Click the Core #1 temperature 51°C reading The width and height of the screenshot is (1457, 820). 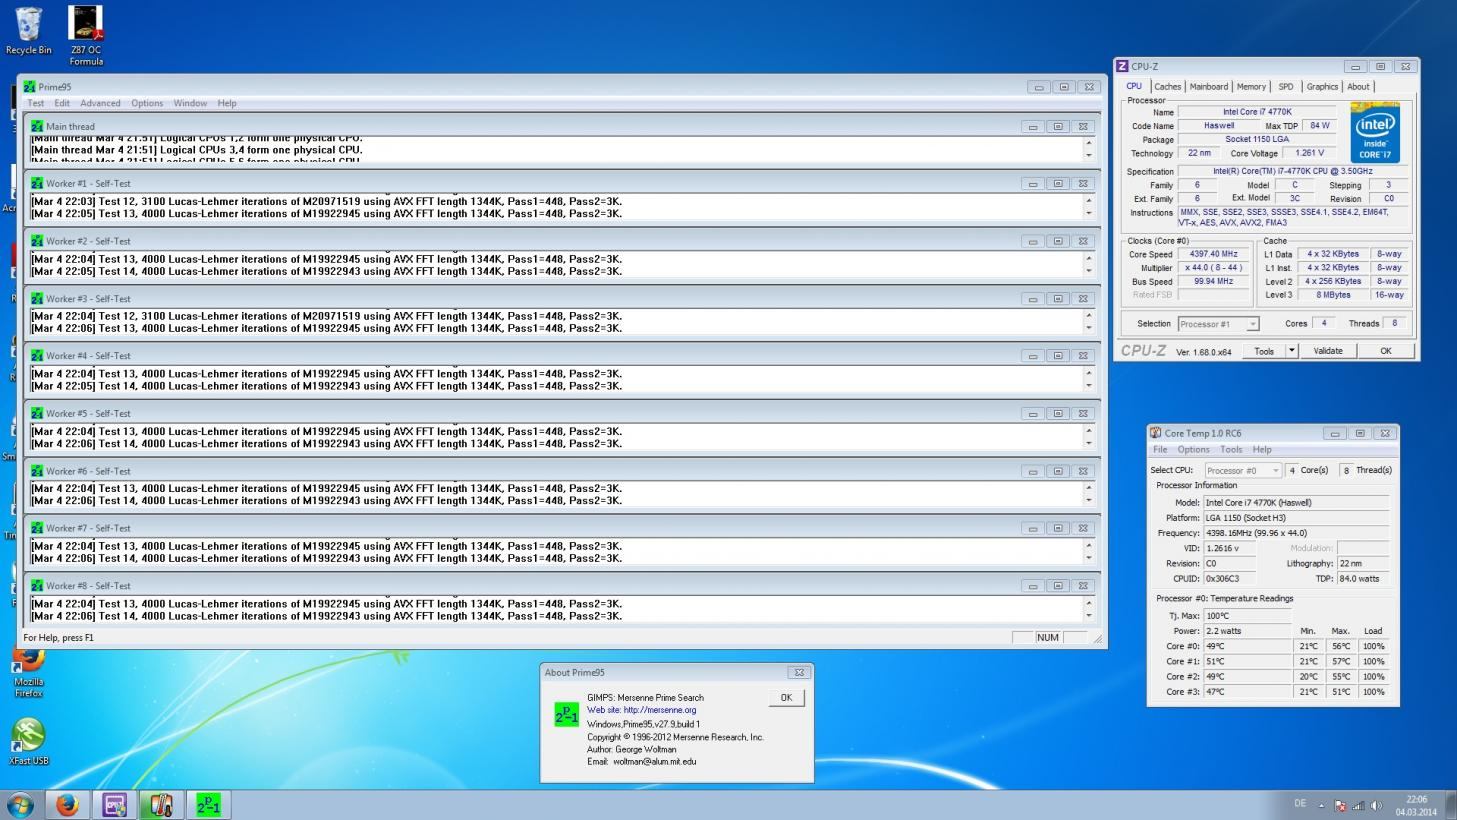(1247, 661)
